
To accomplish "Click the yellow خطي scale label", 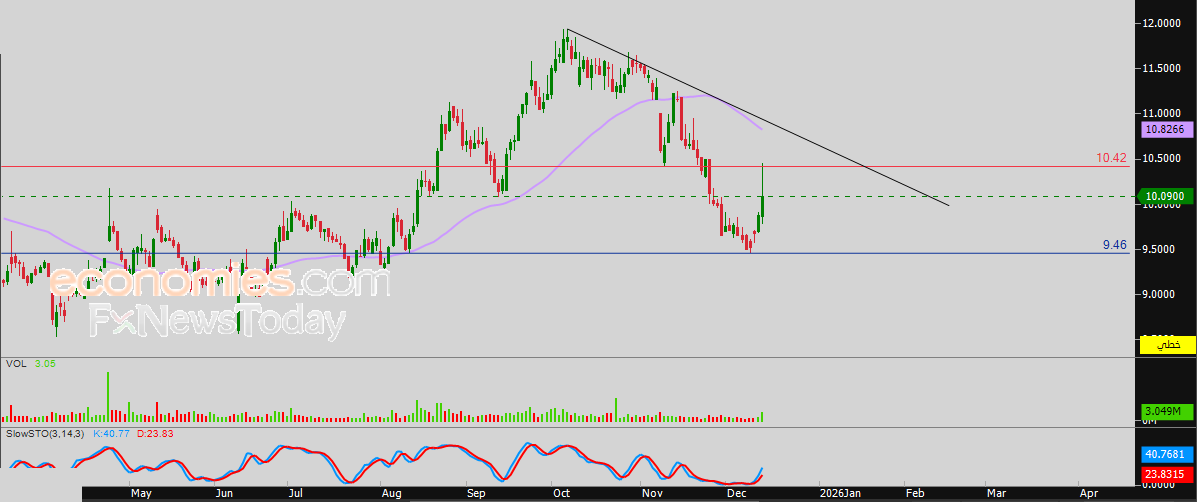I will 1167,345.
